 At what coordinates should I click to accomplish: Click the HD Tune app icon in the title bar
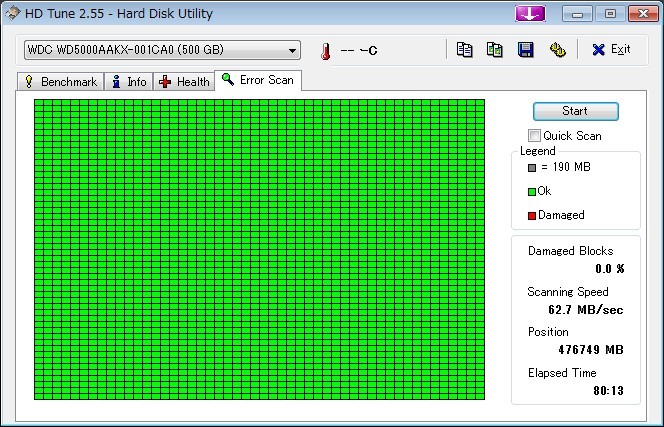12,13
